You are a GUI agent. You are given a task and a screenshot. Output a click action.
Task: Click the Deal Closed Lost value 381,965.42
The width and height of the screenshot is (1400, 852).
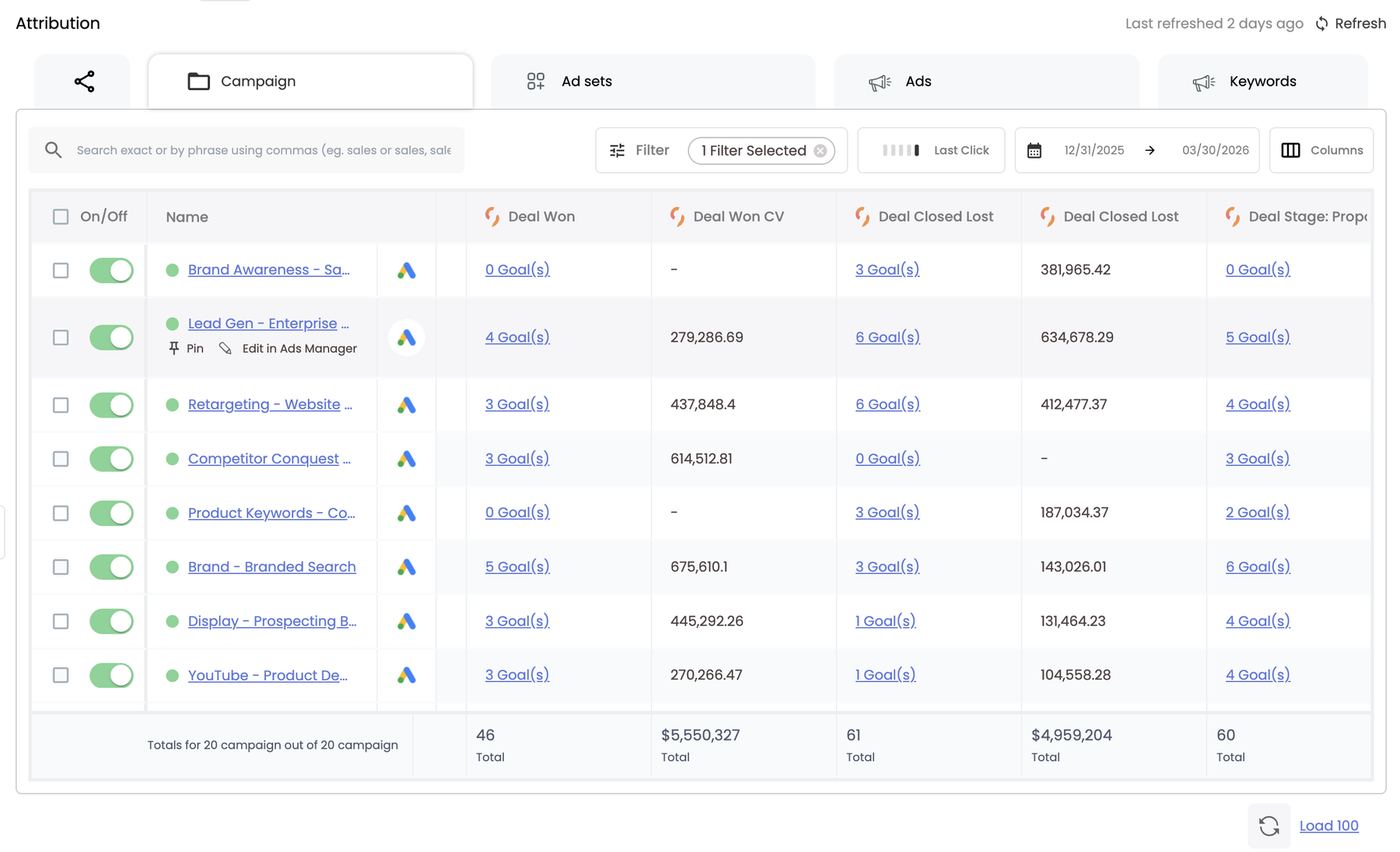pos(1075,270)
